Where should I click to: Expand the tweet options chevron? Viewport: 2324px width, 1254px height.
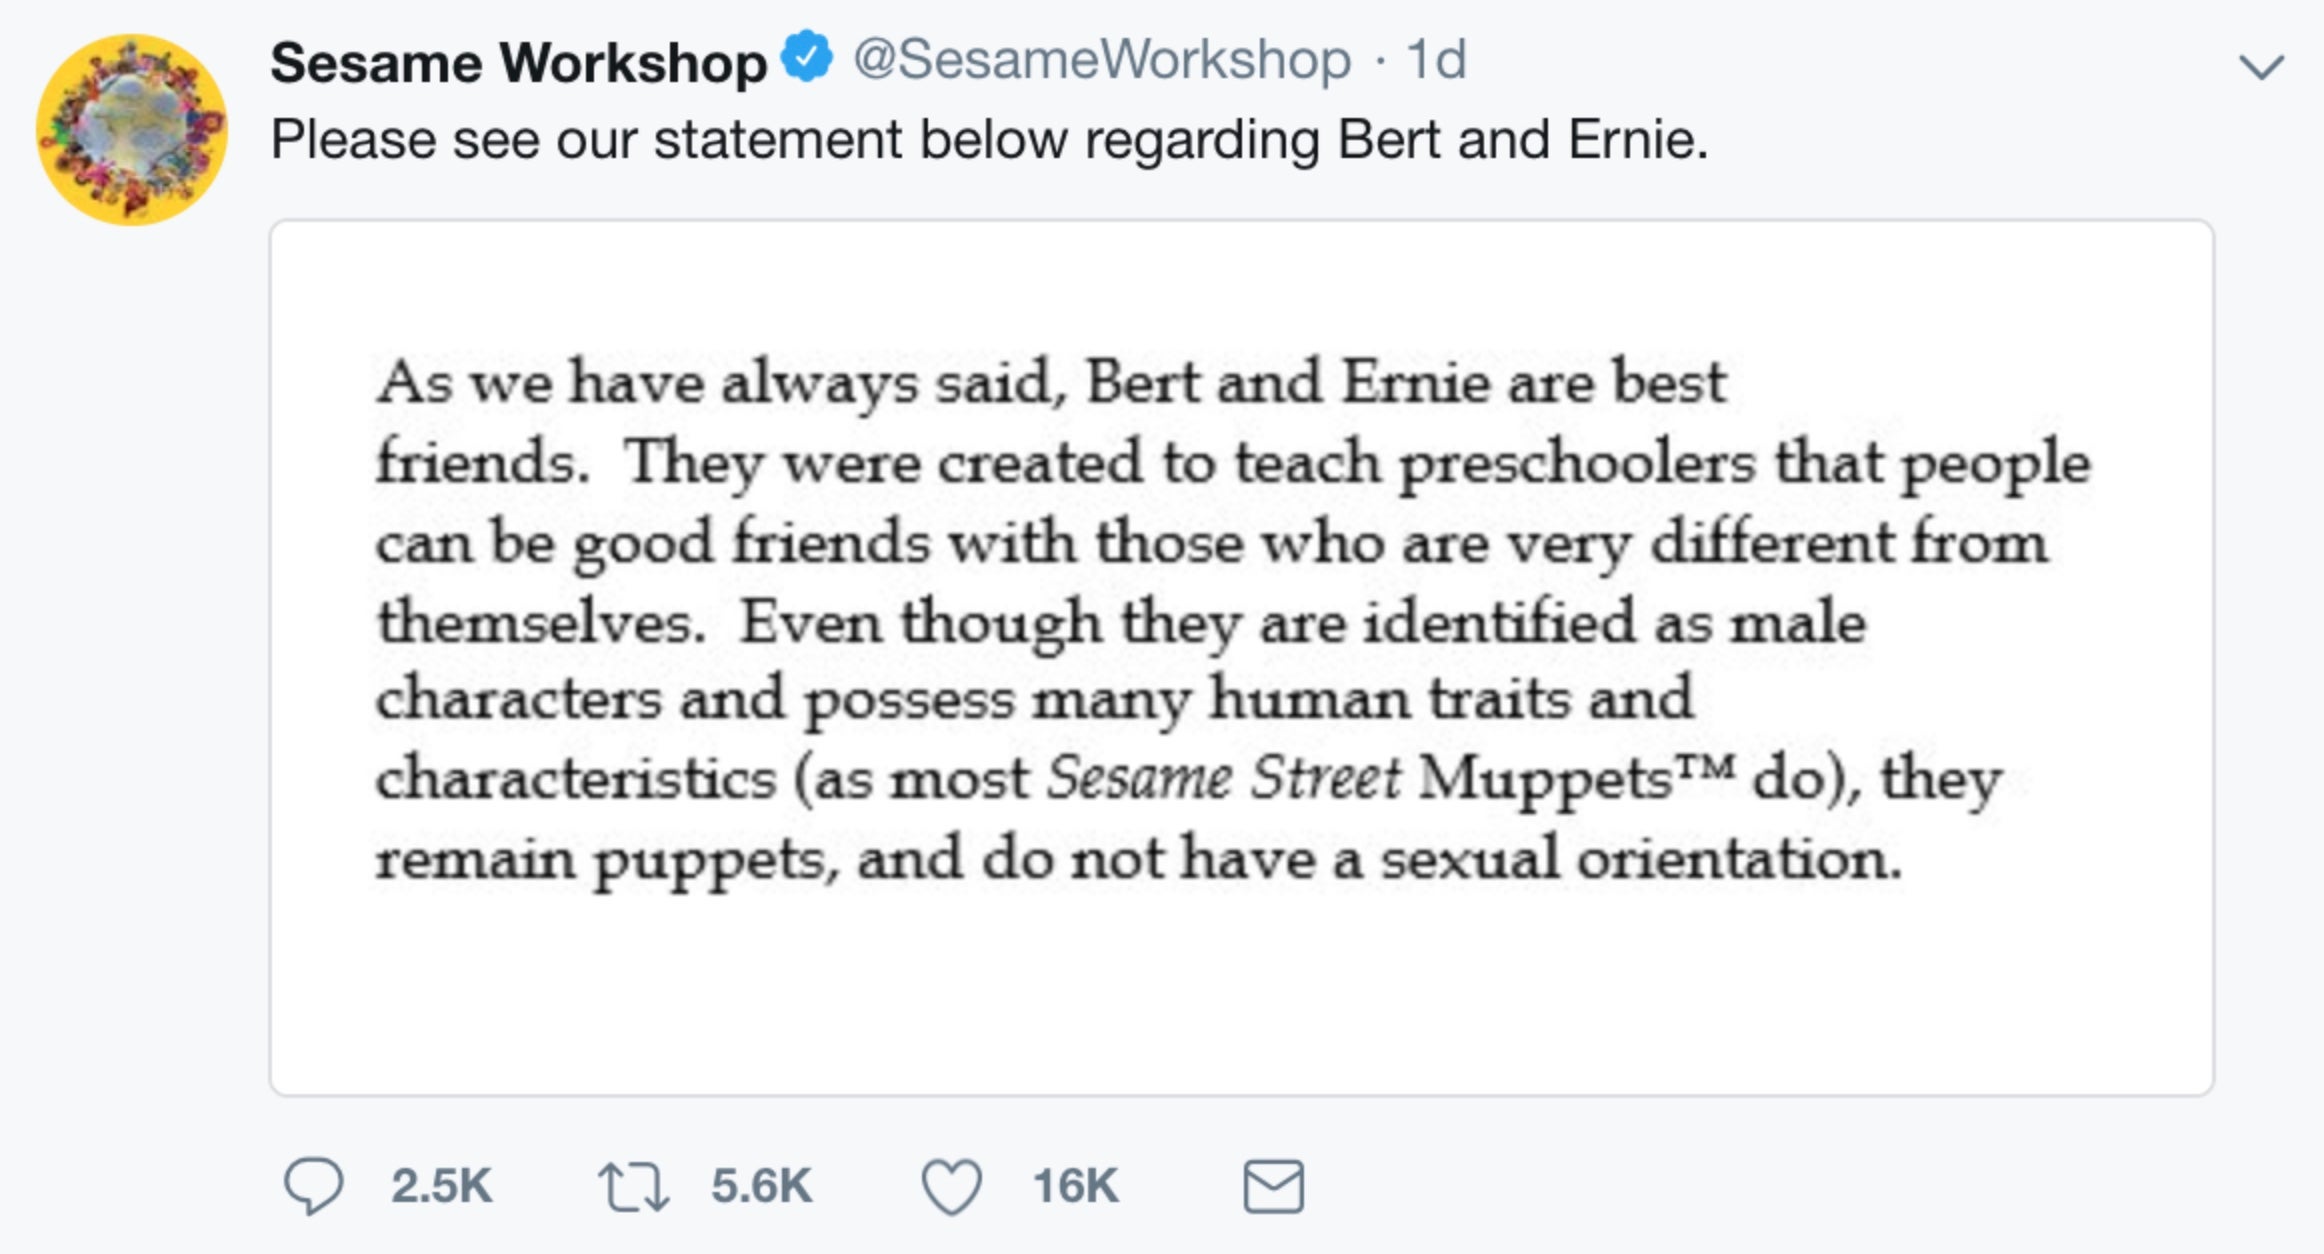[2261, 67]
